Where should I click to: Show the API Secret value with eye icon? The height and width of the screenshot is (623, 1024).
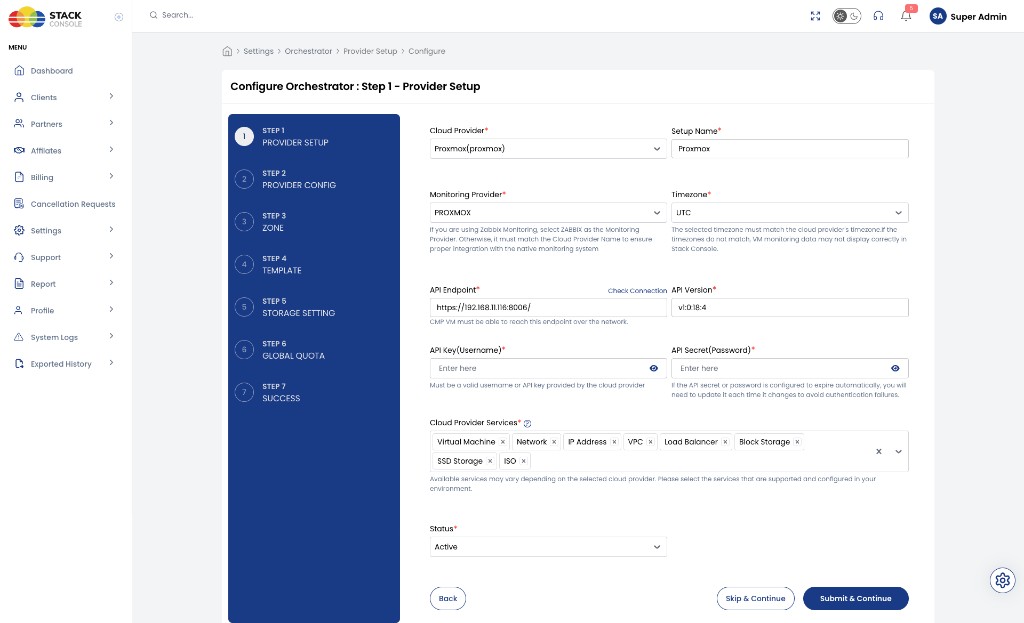[895, 368]
